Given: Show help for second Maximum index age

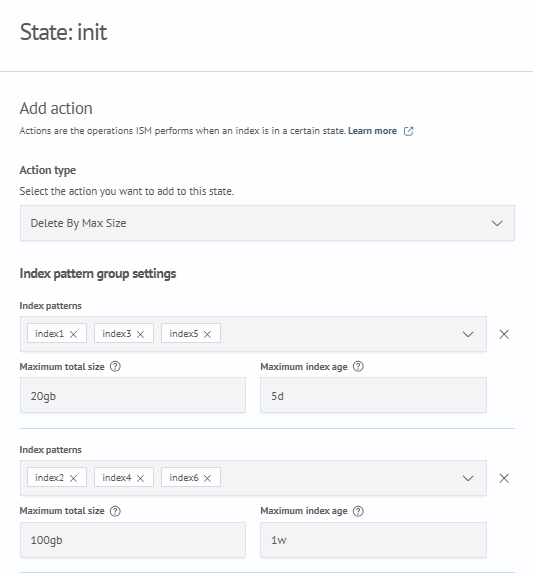Looking at the screenshot, I should point(358,511).
